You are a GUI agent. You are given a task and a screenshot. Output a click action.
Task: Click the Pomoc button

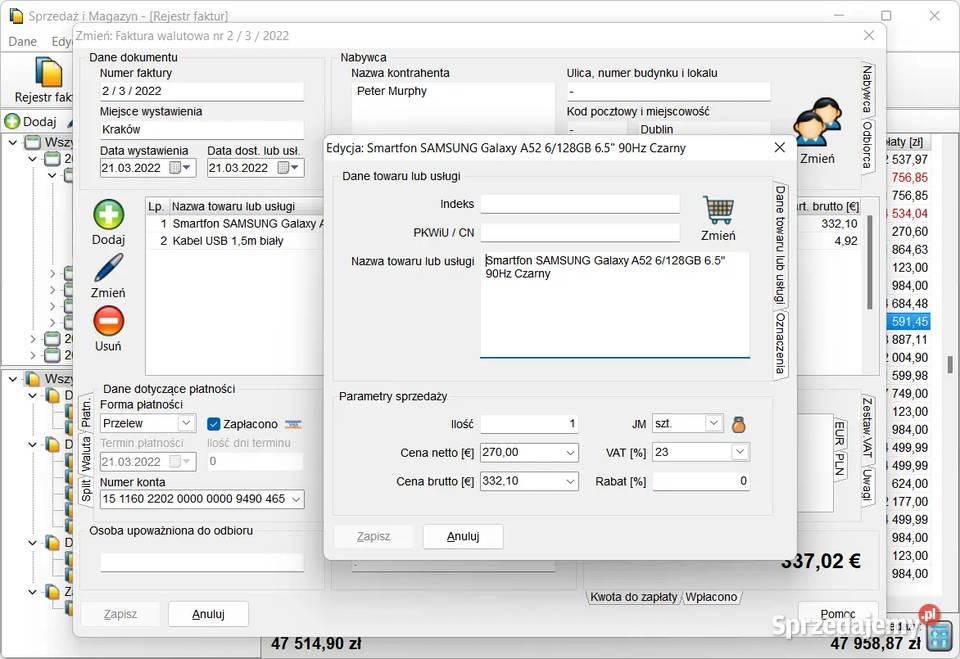click(837, 614)
